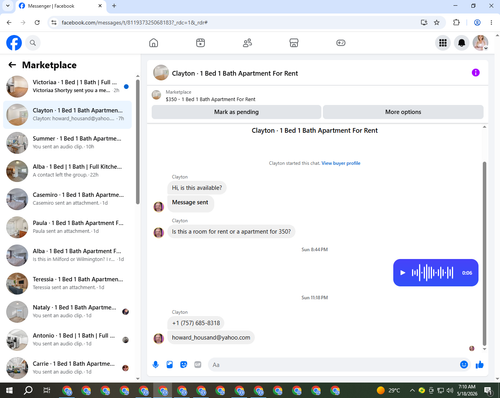Screen dimensions: 500x398
Task: Open Windows taskbar search
Action: [x=28, y=390]
